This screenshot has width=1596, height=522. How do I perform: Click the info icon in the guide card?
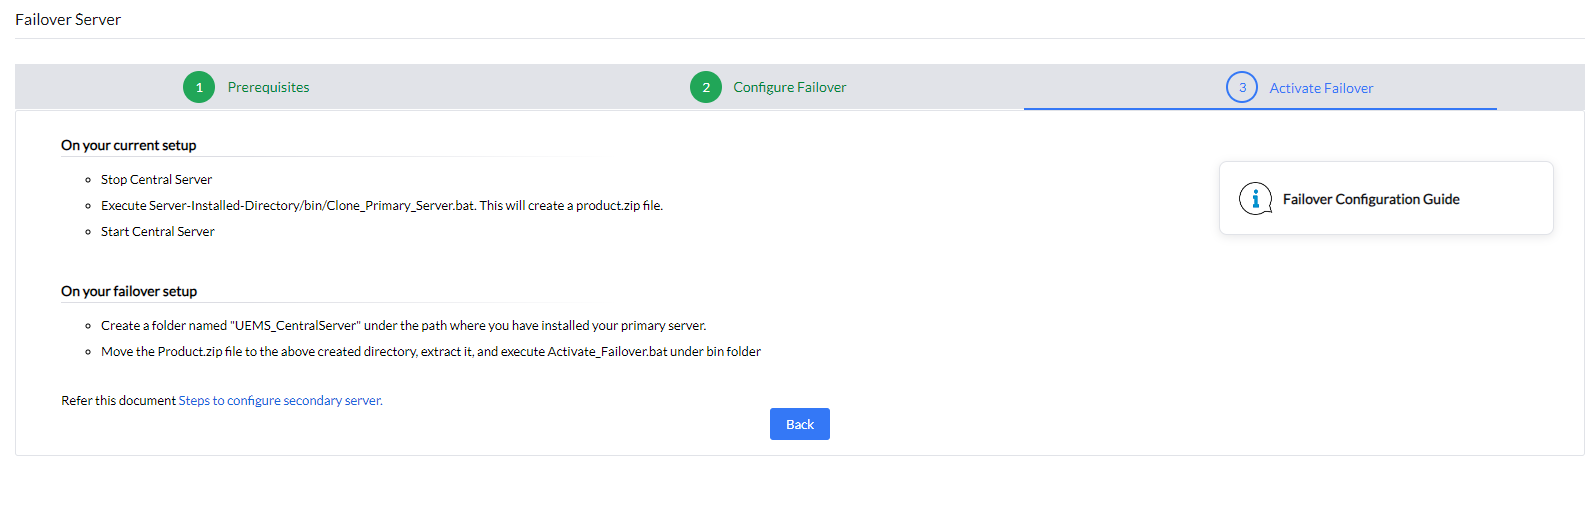click(1255, 199)
